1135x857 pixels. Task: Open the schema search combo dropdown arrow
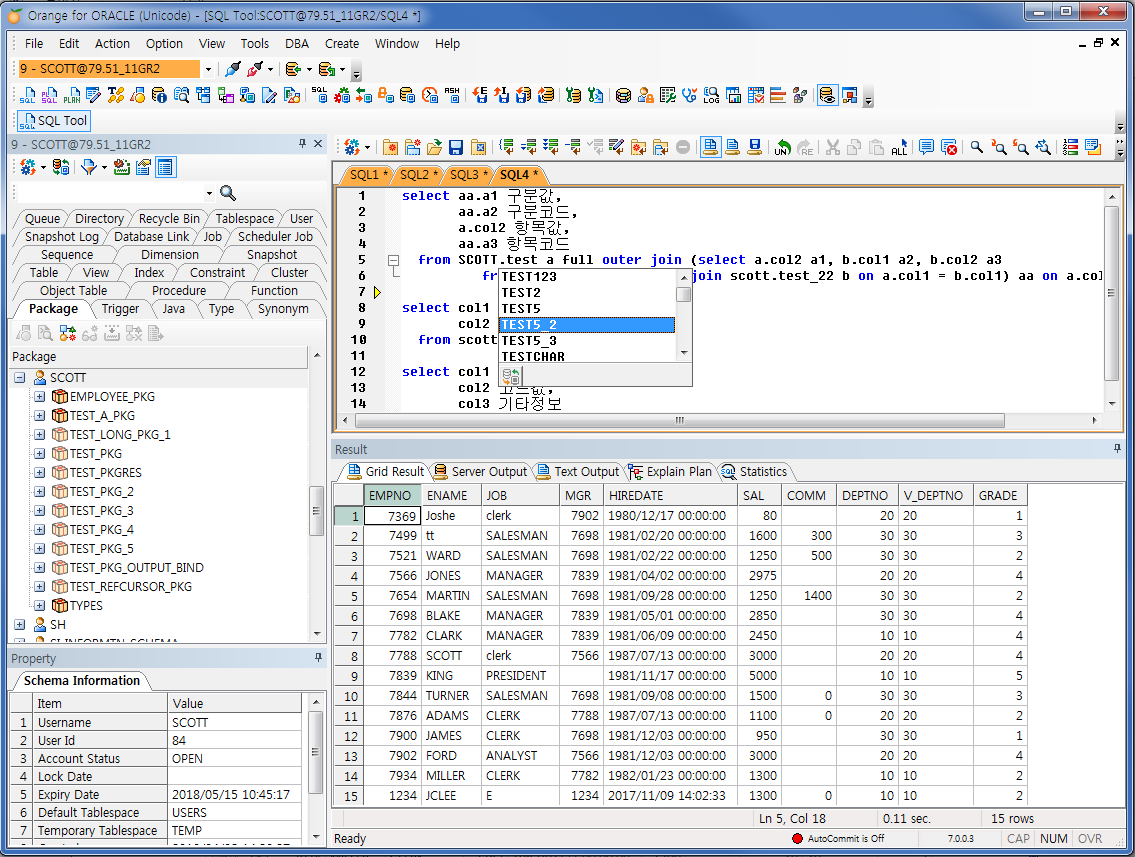tap(209, 193)
